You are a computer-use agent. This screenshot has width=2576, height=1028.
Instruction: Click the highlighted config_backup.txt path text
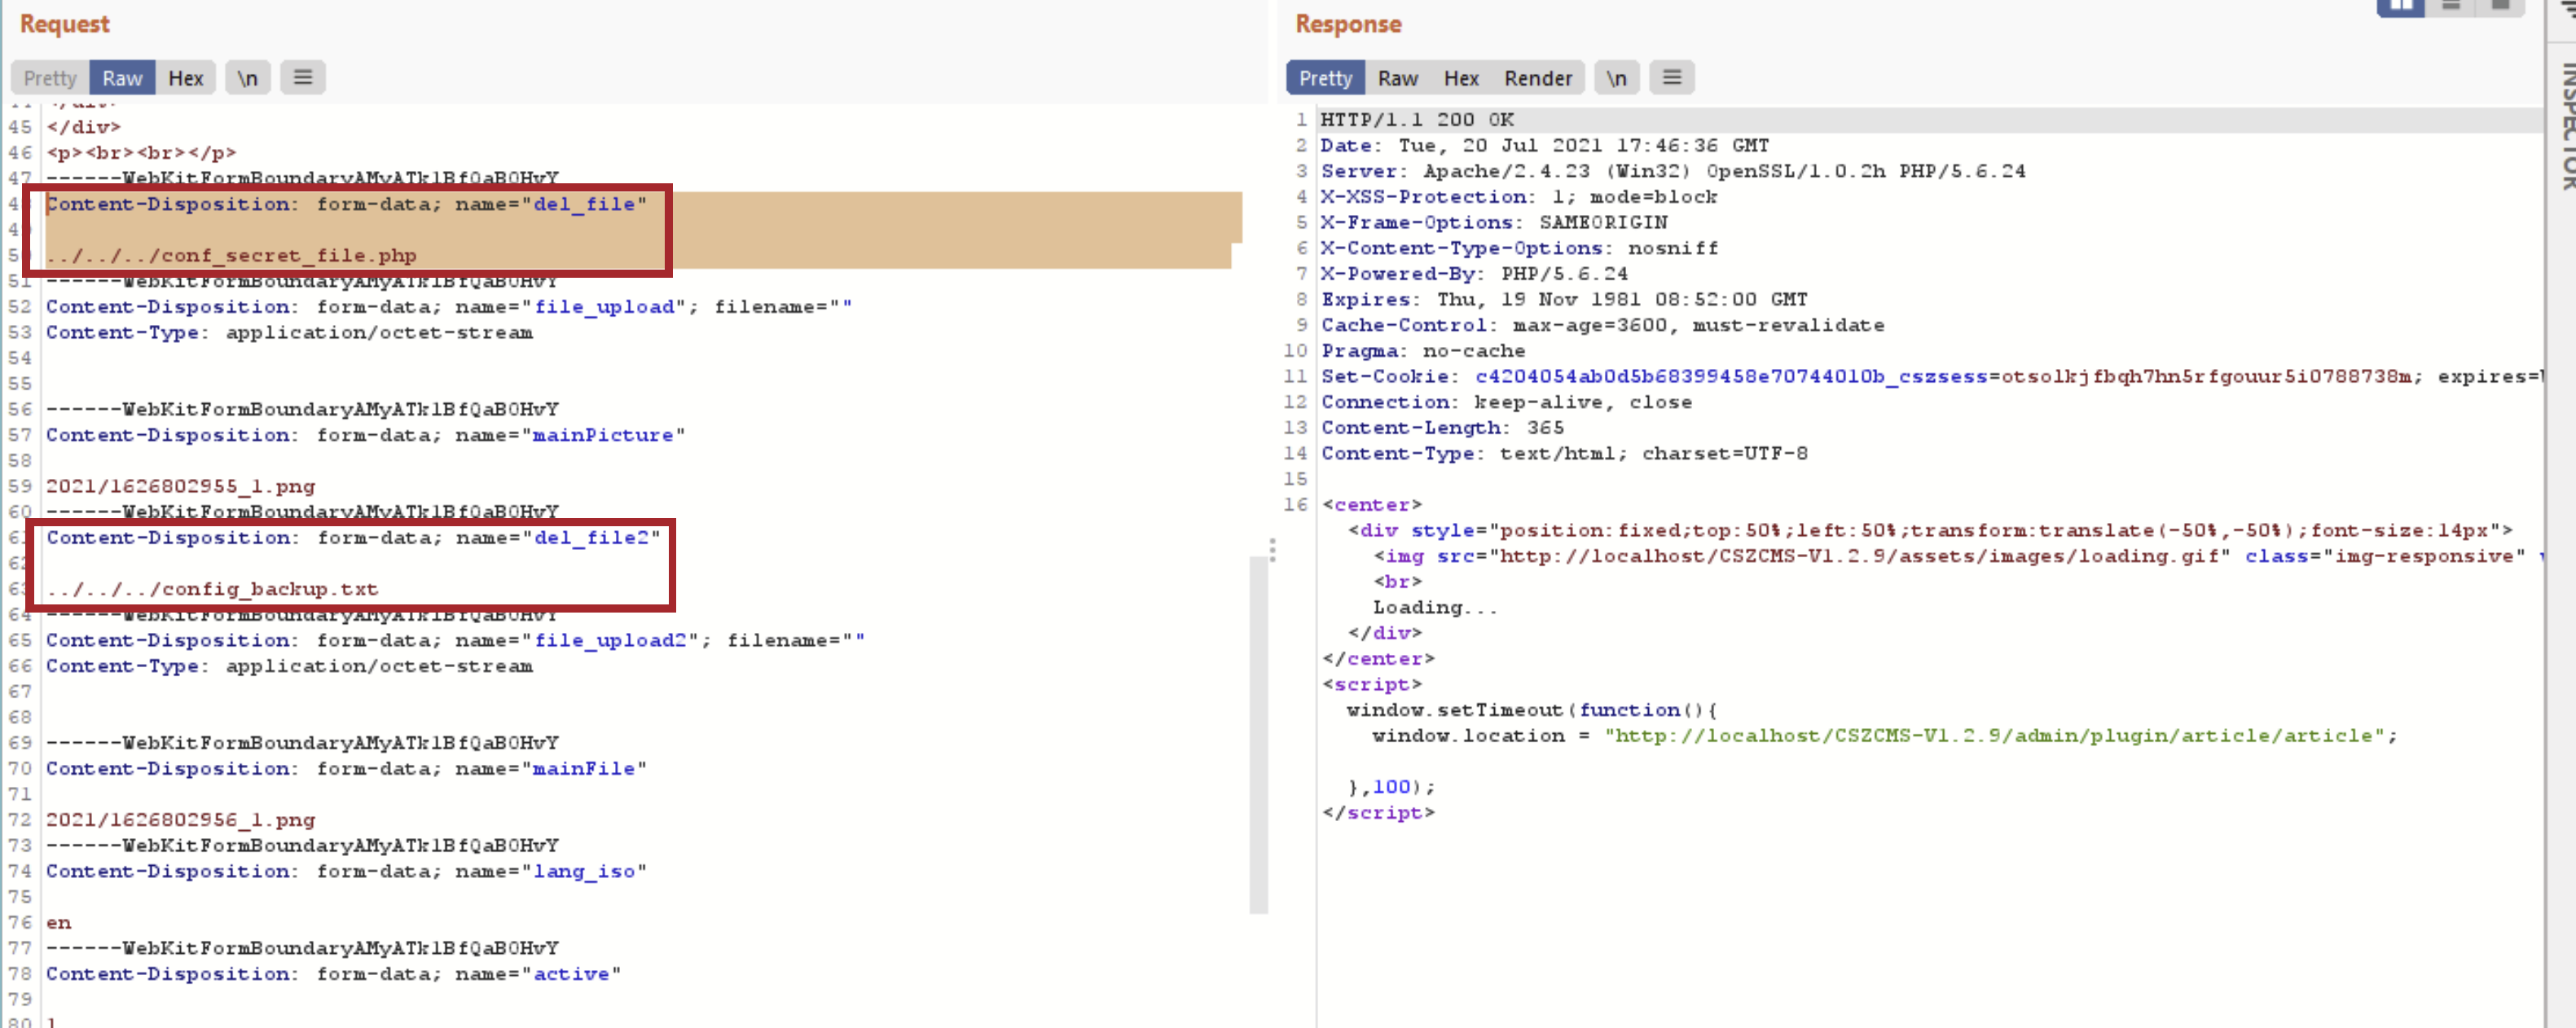212,589
